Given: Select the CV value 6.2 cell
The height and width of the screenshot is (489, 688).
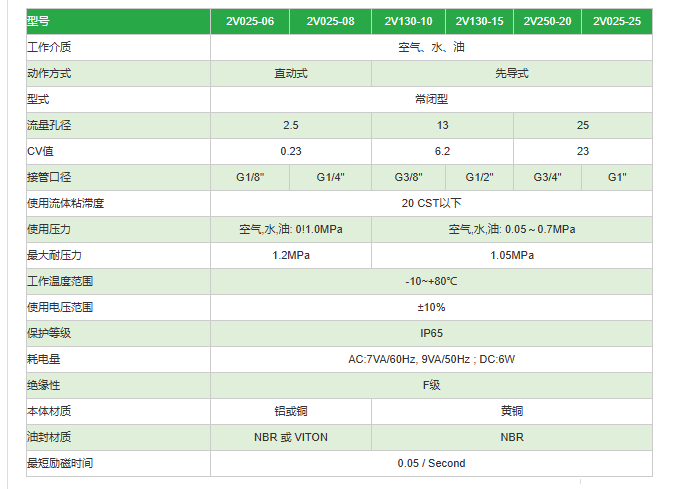Looking at the screenshot, I should (x=442, y=151).
